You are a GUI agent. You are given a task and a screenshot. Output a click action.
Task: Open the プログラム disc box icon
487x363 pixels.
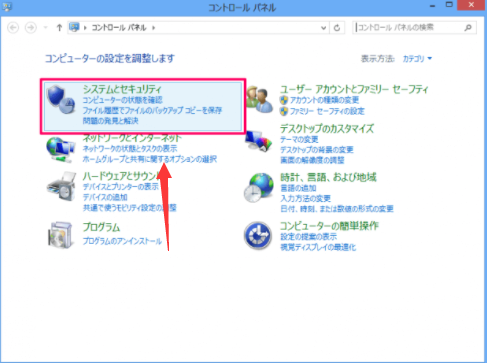(x=60, y=235)
